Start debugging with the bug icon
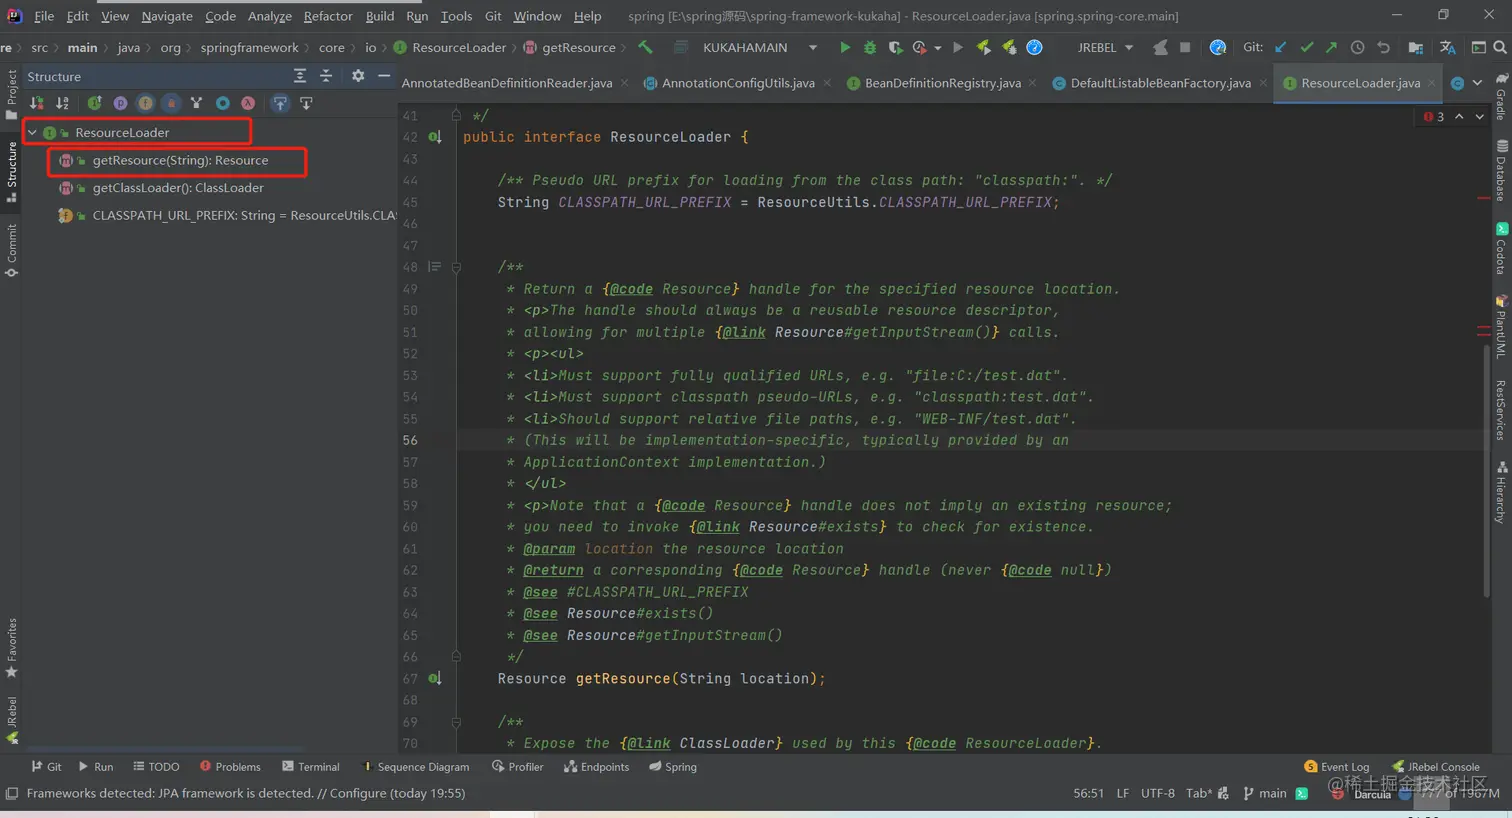1512x818 pixels. 870,47
